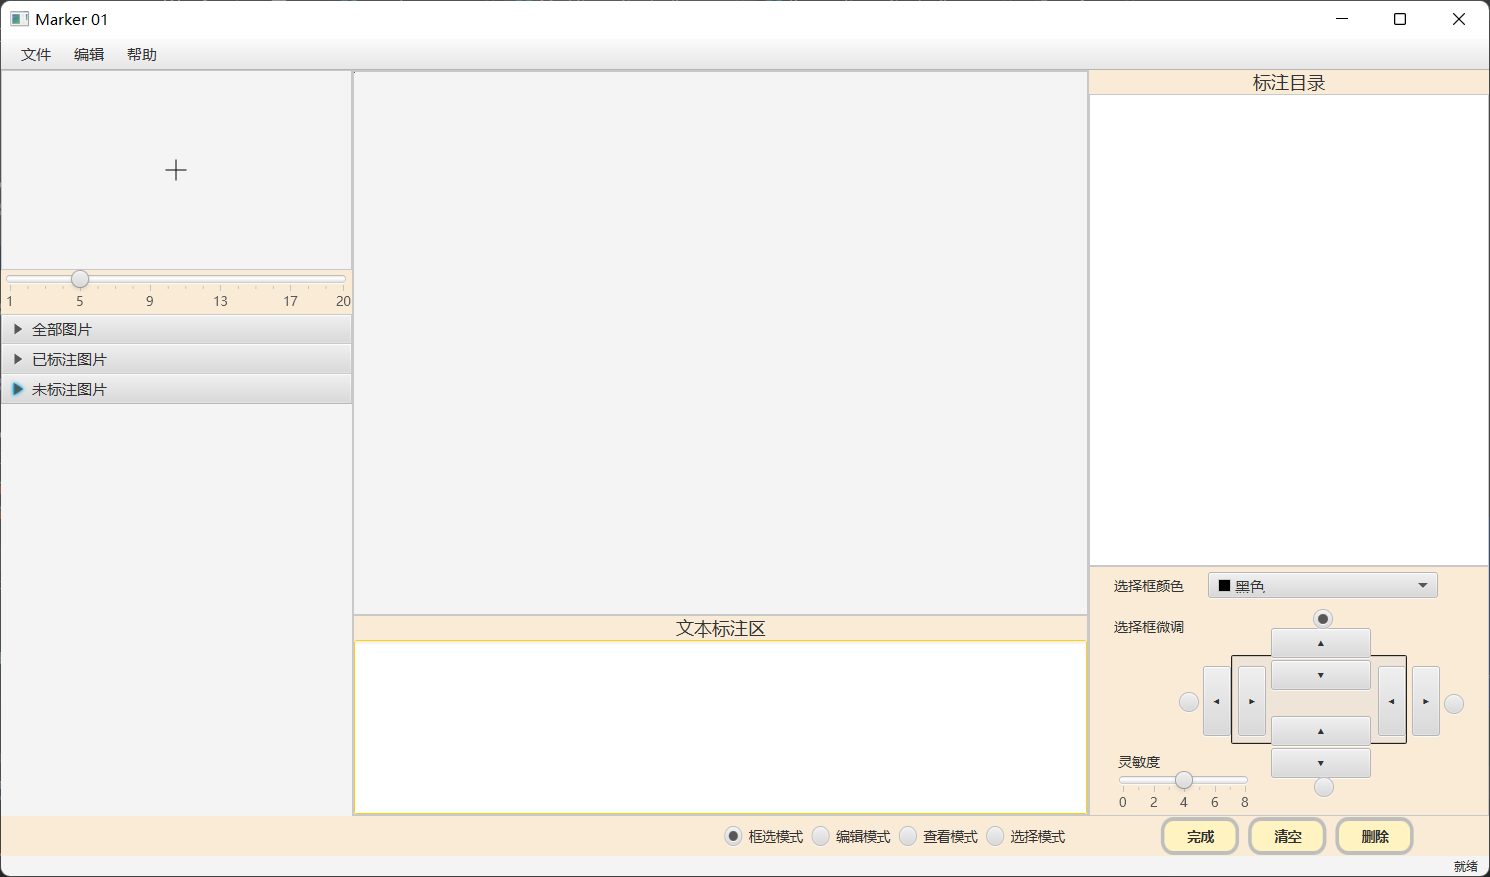
Task: Click the black color swatch in the color dropdown
Action: coord(1224,586)
